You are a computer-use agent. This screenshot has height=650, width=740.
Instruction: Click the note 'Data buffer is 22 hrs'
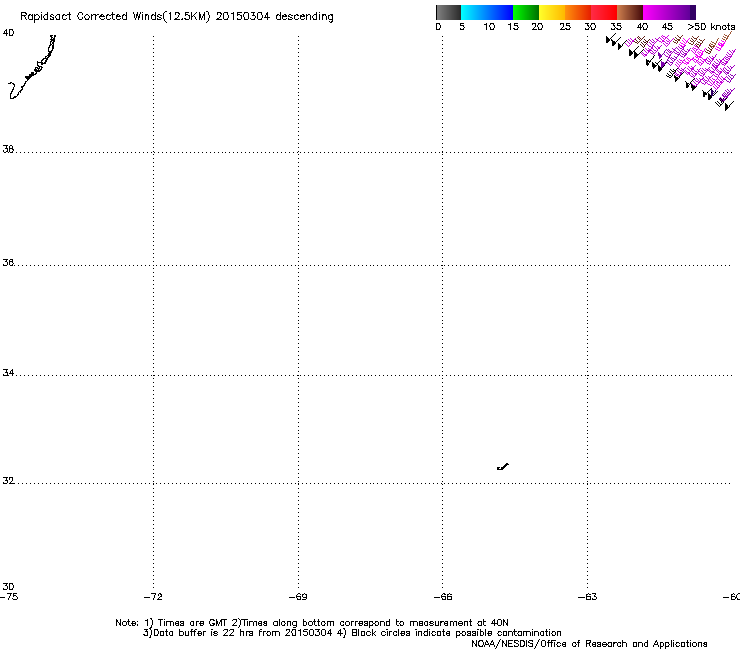pos(199,633)
